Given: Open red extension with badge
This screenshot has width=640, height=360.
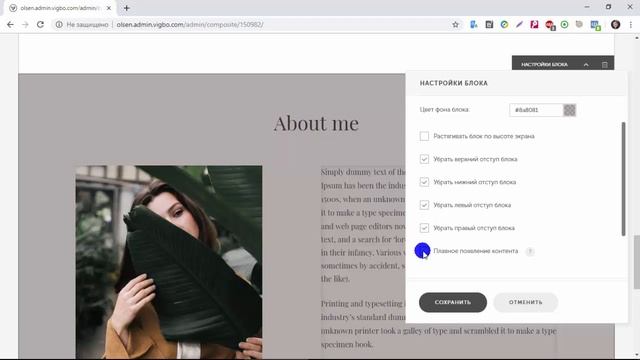Looking at the screenshot, I should click(x=550, y=25).
